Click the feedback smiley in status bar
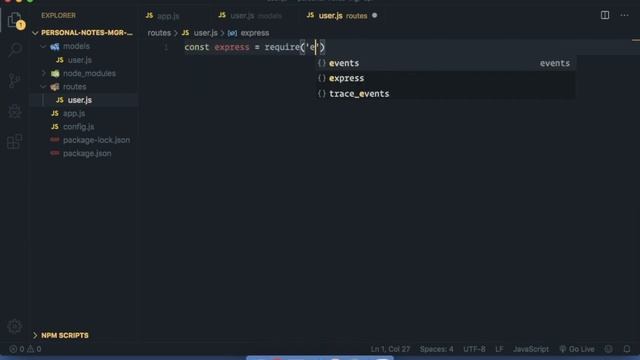This screenshot has width=640, height=360. pyautogui.click(x=609, y=349)
